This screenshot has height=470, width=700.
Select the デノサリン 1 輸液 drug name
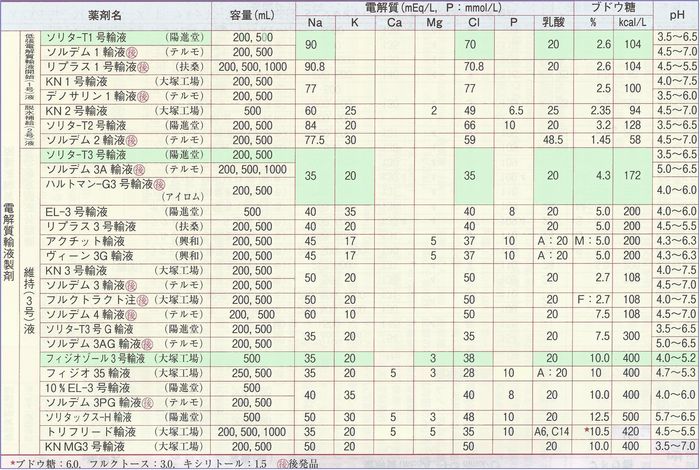click(91, 96)
